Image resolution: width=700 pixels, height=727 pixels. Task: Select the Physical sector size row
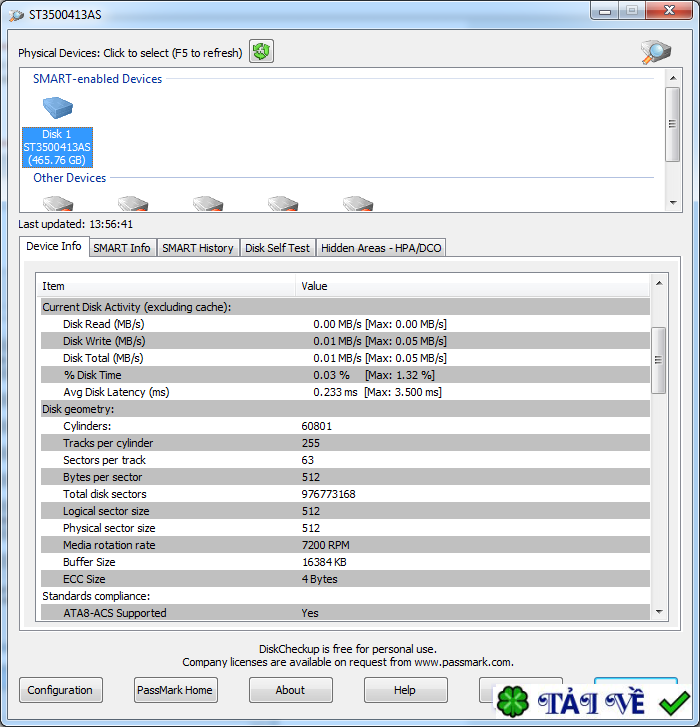tap(345, 528)
